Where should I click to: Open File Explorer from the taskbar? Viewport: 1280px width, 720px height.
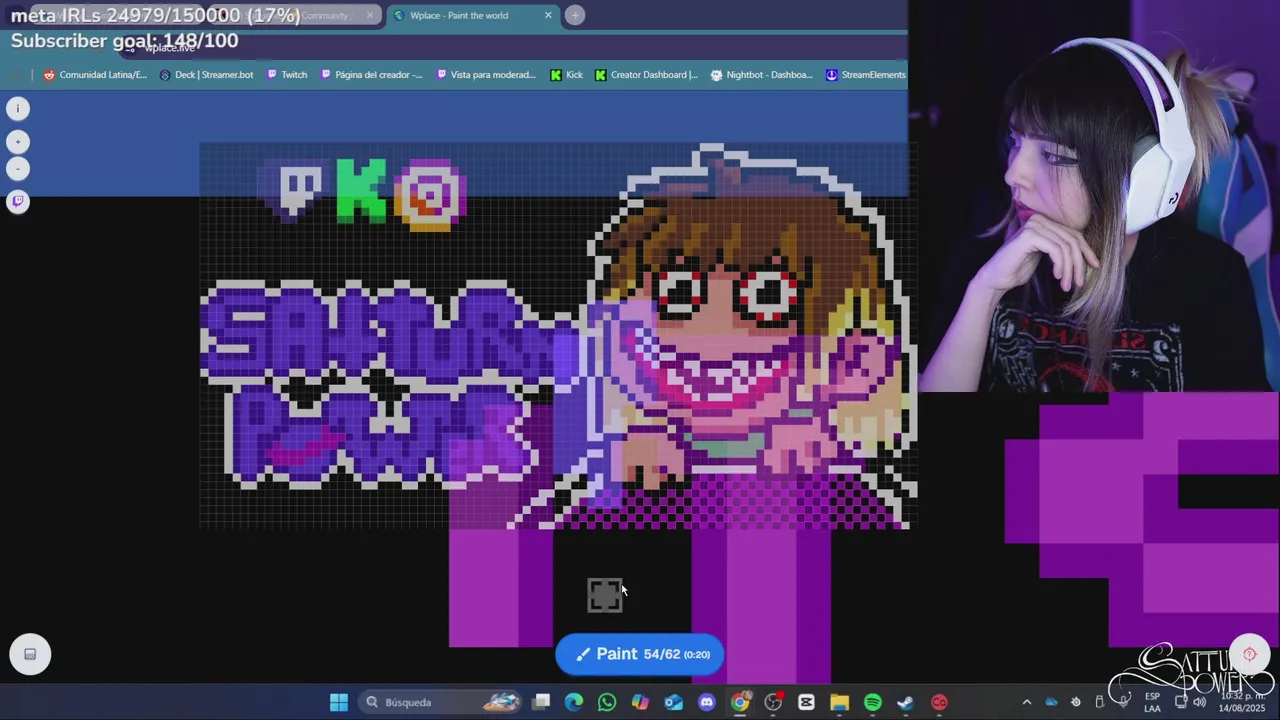[839, 702]
